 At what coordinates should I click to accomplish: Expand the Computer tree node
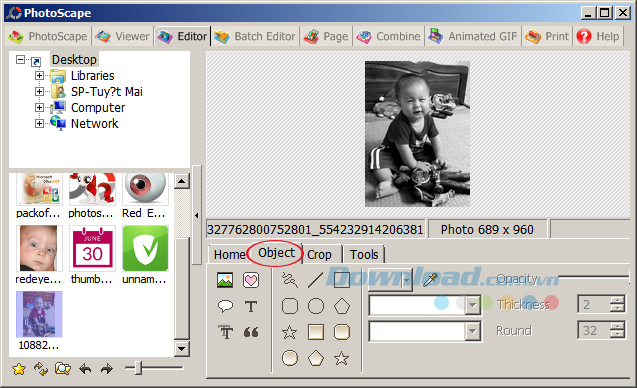[39, 108]
